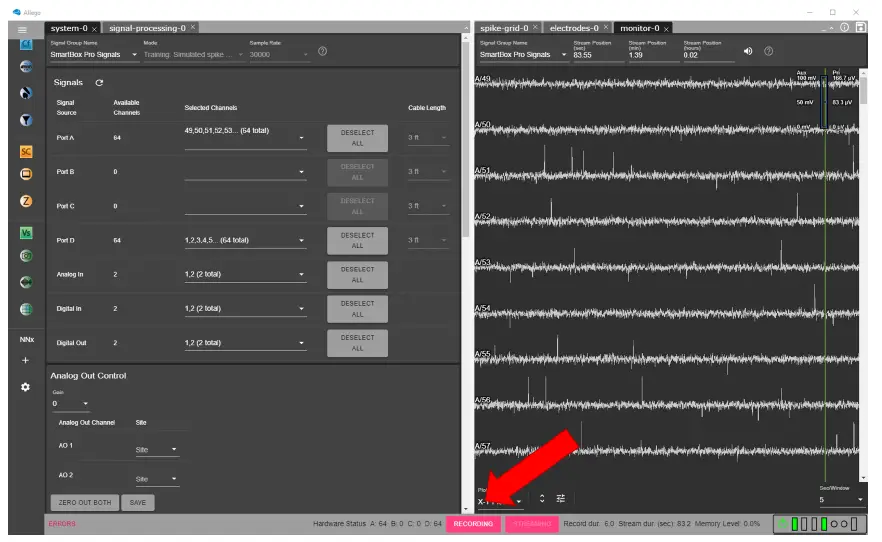The width and height of the screenshot is (882, 542).
Task: Close the monitor-0 tab
Action: [x=666, y=29]
